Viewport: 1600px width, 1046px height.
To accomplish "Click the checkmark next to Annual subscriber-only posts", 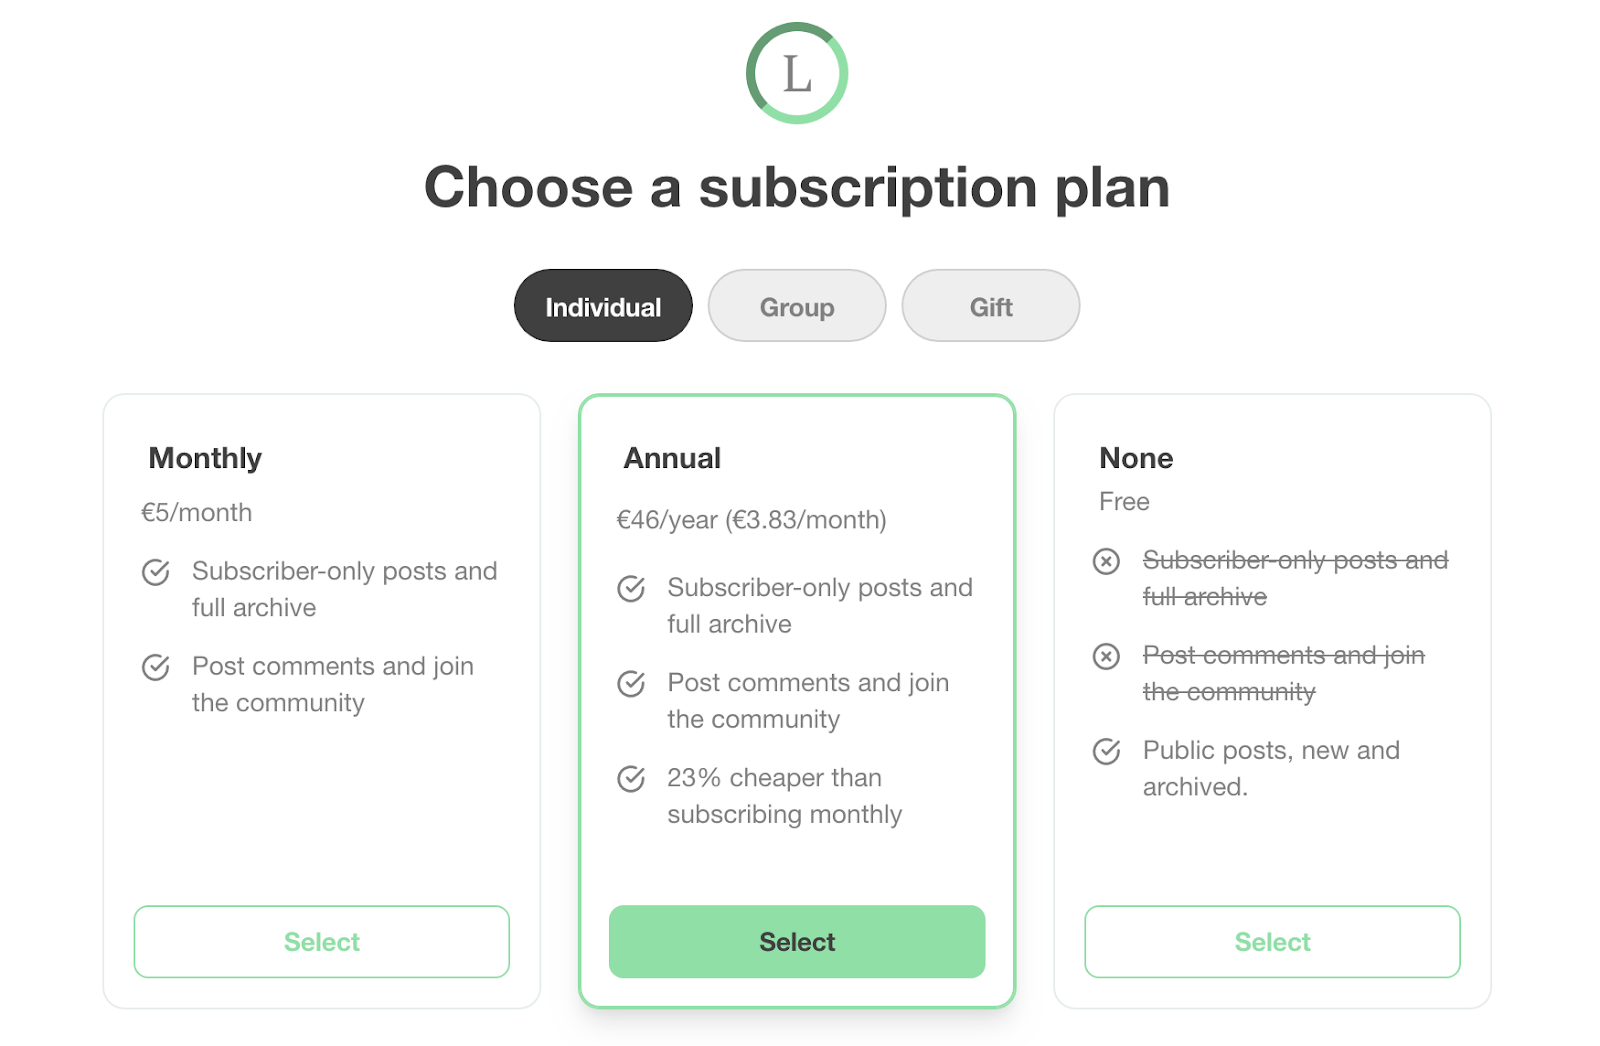I will pos(631,589).
